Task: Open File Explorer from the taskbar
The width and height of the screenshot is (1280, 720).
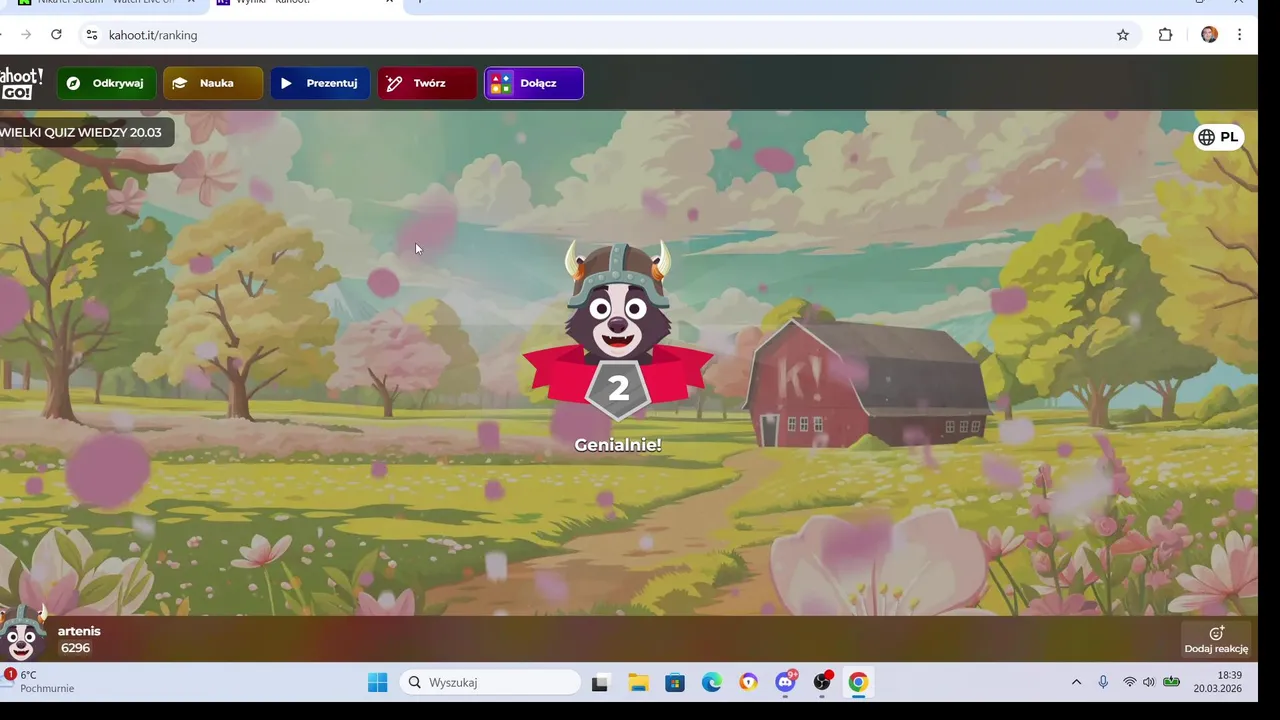Action: 638,683
